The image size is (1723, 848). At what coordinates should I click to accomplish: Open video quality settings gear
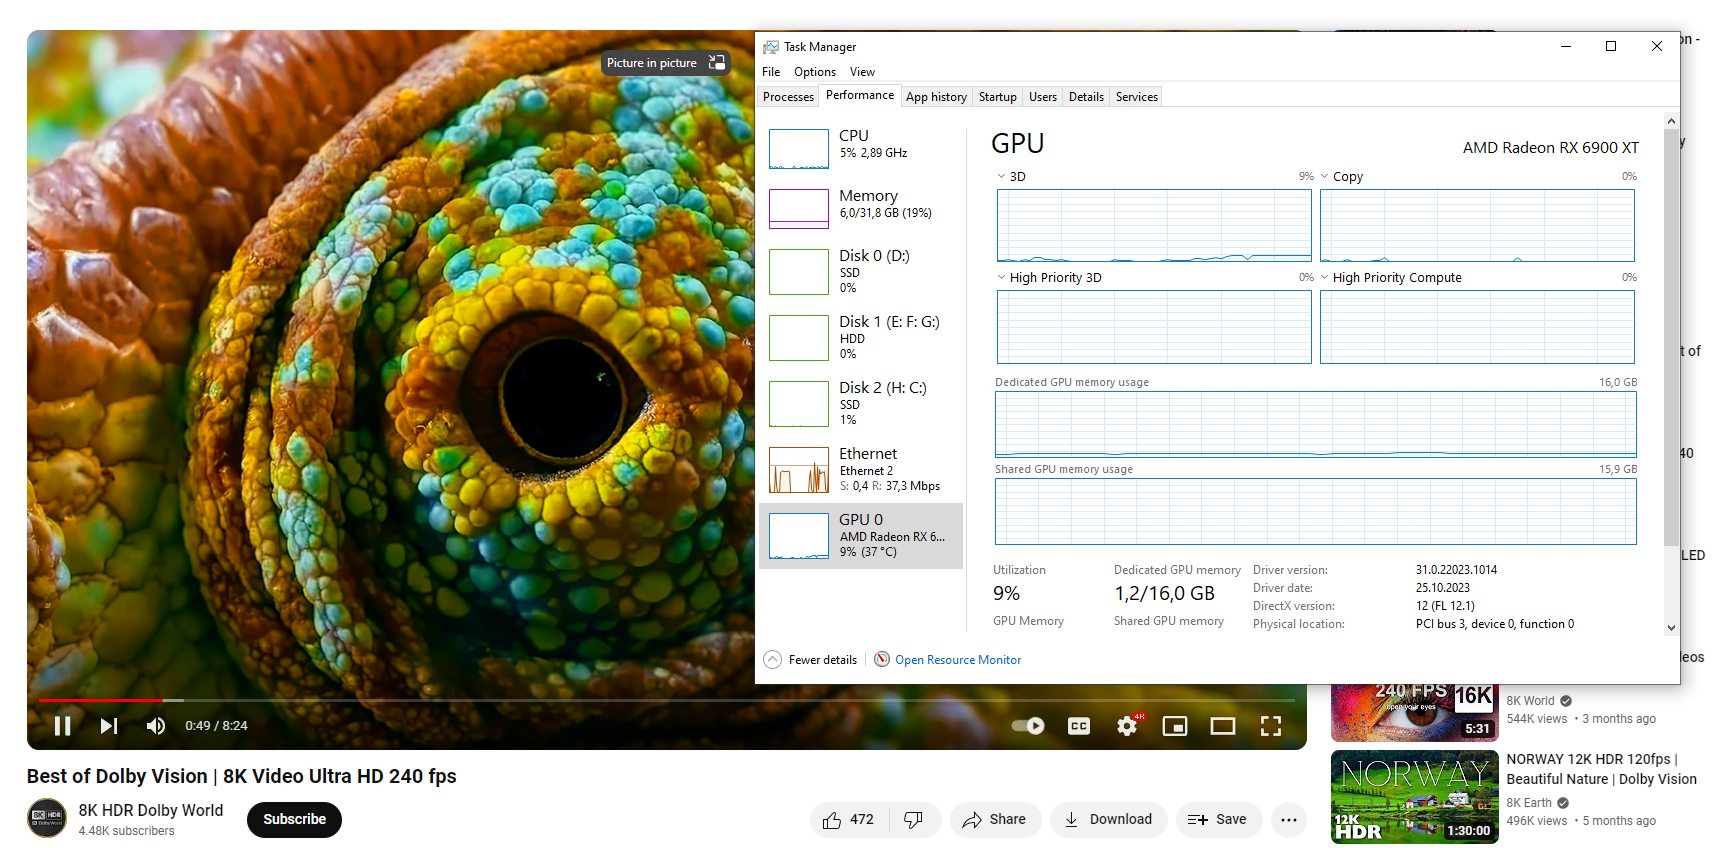pos(1127,726)
